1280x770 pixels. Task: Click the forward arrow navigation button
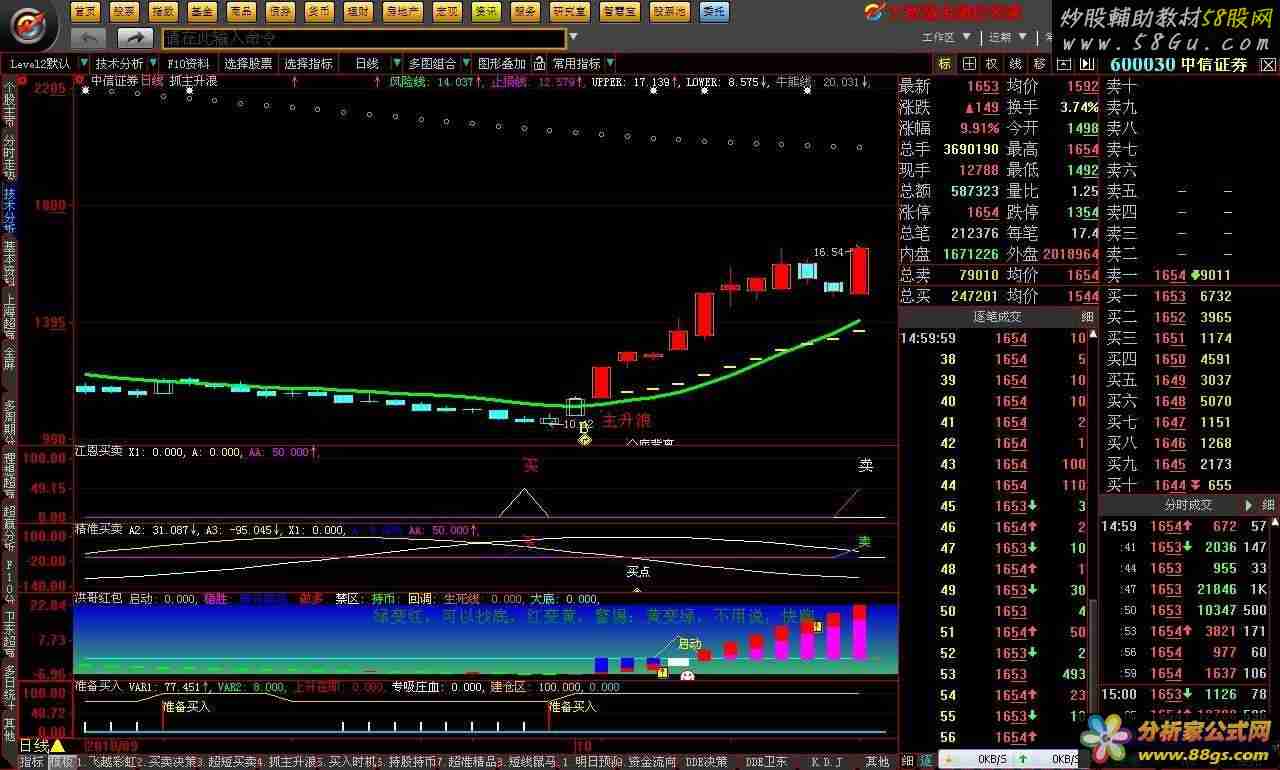click(x=135, y=38)
